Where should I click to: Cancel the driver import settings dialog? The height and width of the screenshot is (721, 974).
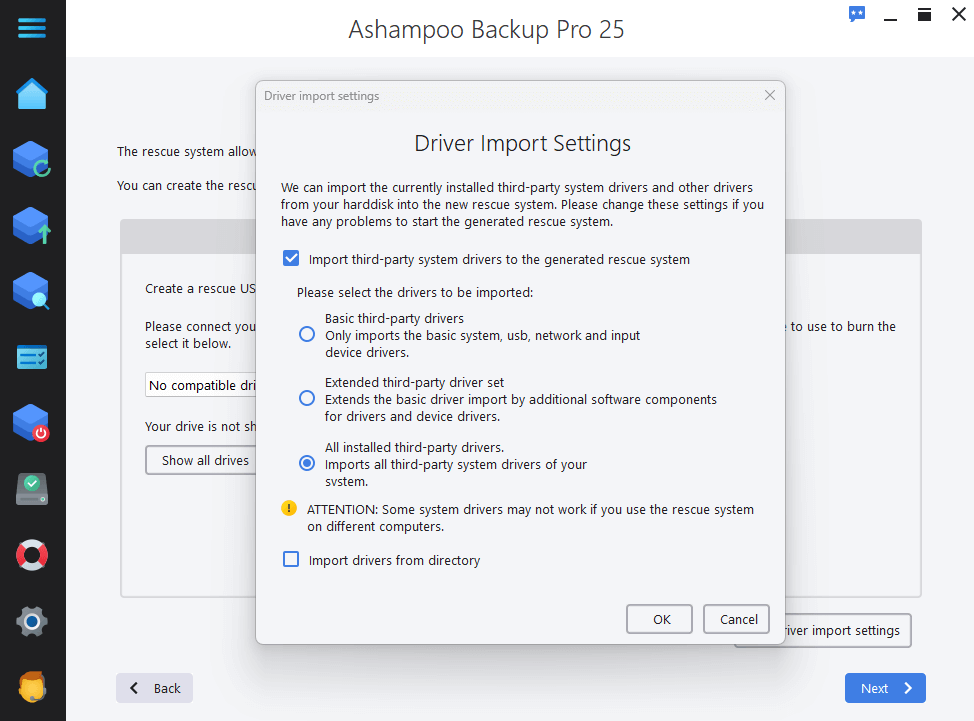click(736, 618)
